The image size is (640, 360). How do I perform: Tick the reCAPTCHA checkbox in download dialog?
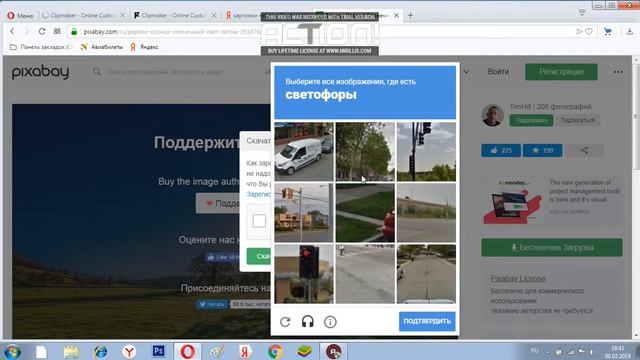(259, 221)
